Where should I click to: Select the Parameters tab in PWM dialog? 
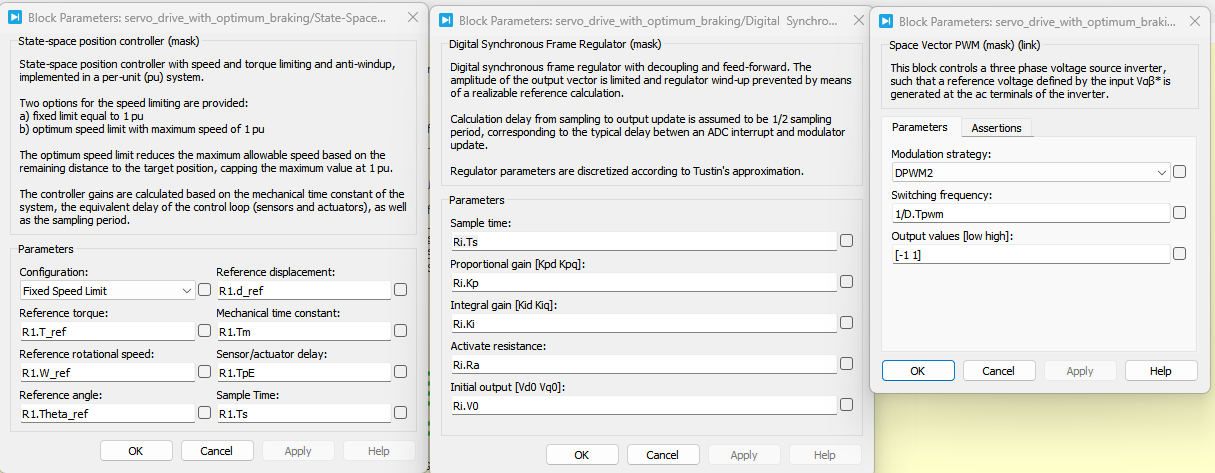pyautogui.click(x=920, y=127)
